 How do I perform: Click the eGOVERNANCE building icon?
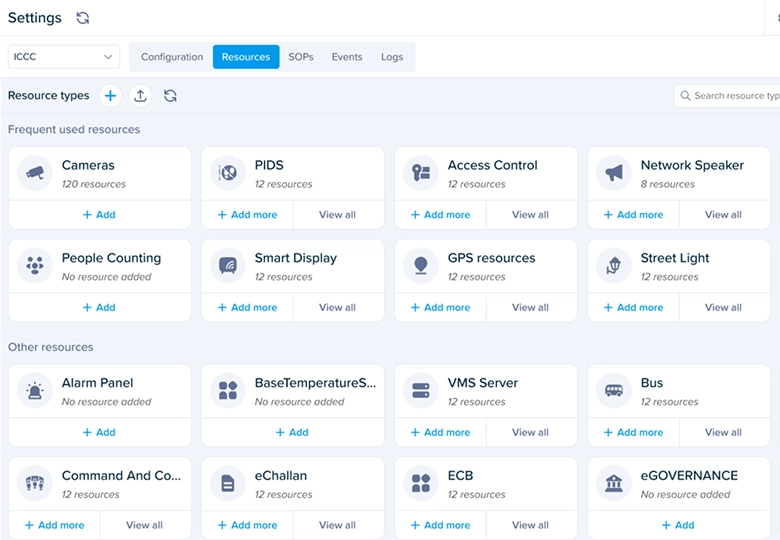(614, 483)
